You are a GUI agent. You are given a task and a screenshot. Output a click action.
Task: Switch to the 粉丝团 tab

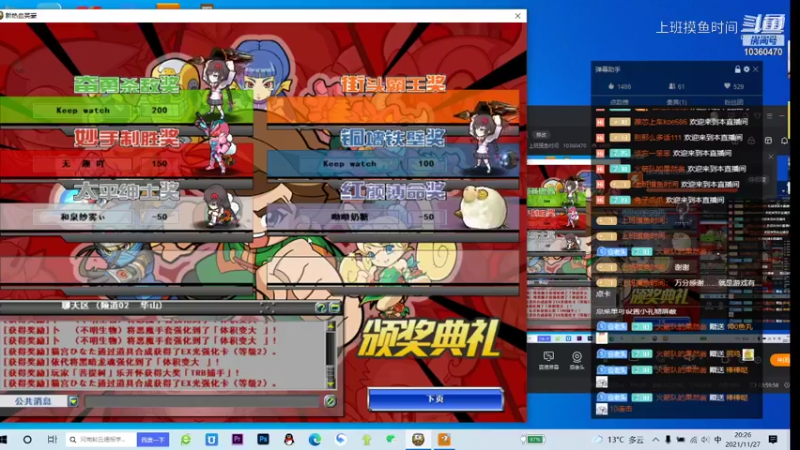coord(734,102)
